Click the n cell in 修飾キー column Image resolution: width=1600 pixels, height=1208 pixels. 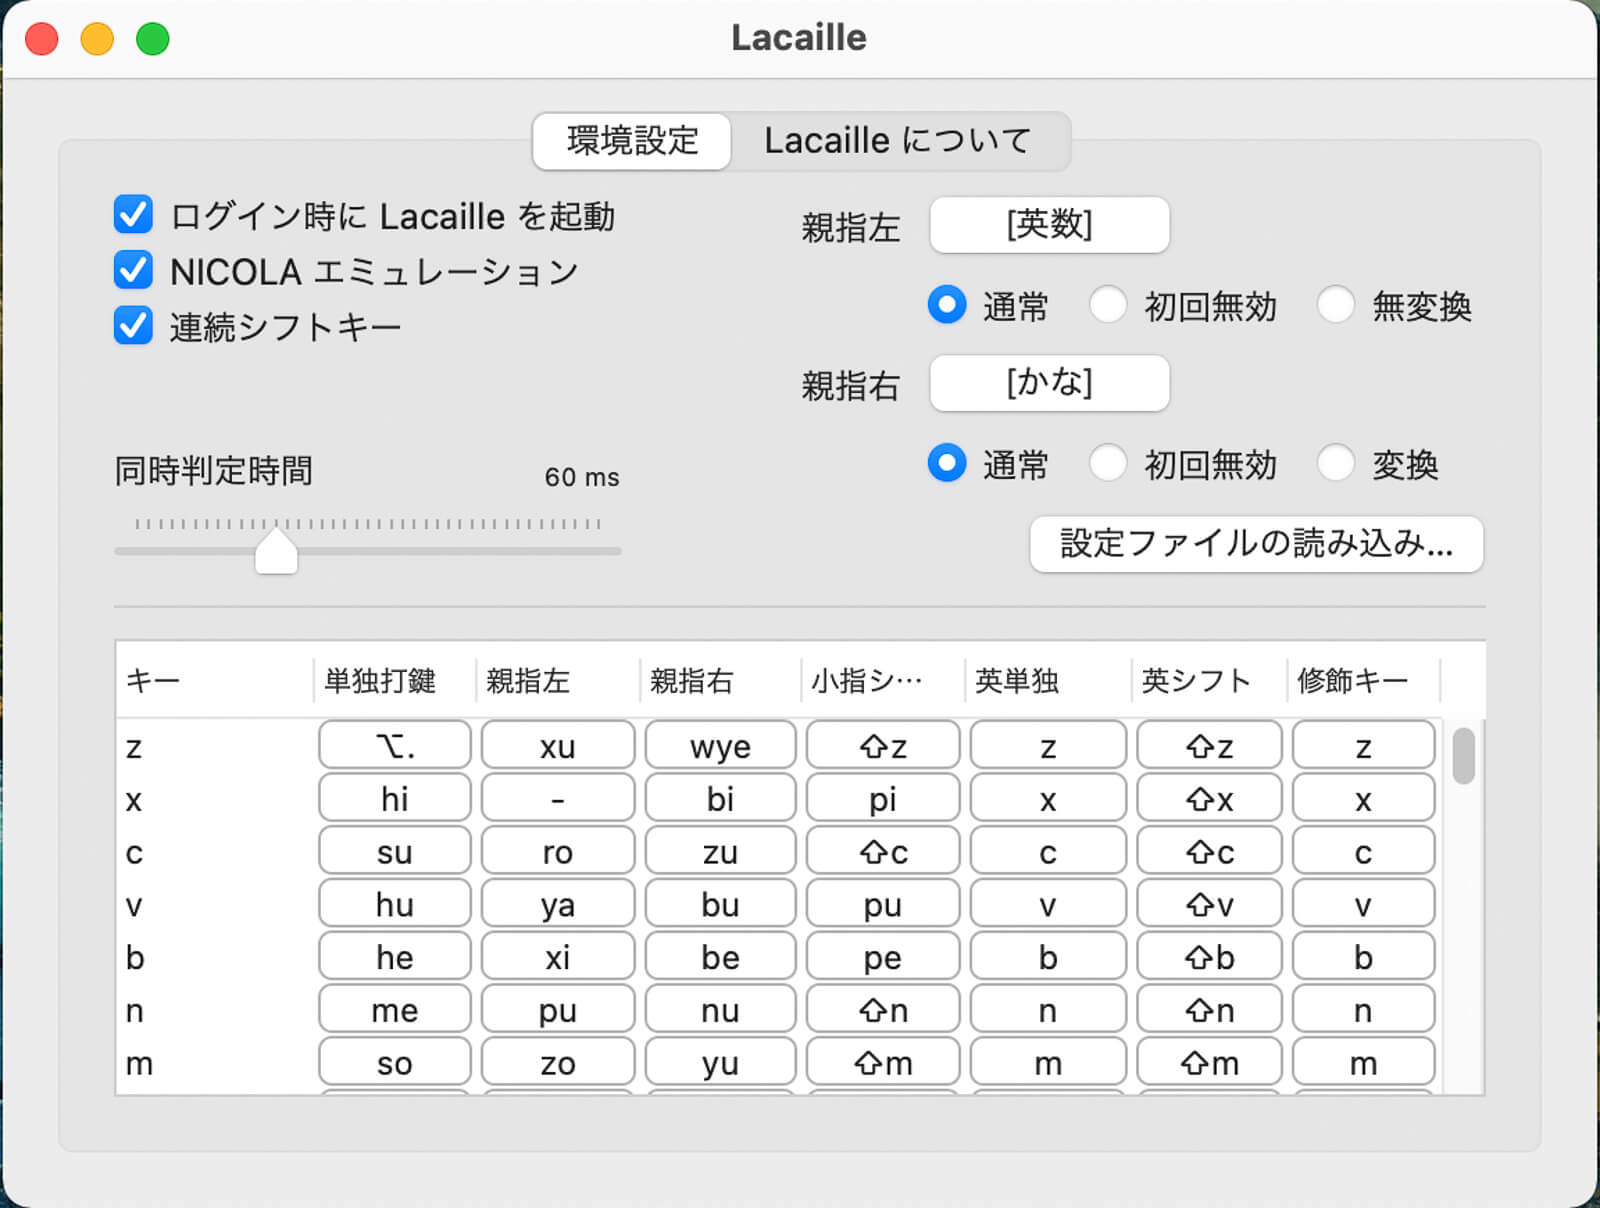1363,1010
